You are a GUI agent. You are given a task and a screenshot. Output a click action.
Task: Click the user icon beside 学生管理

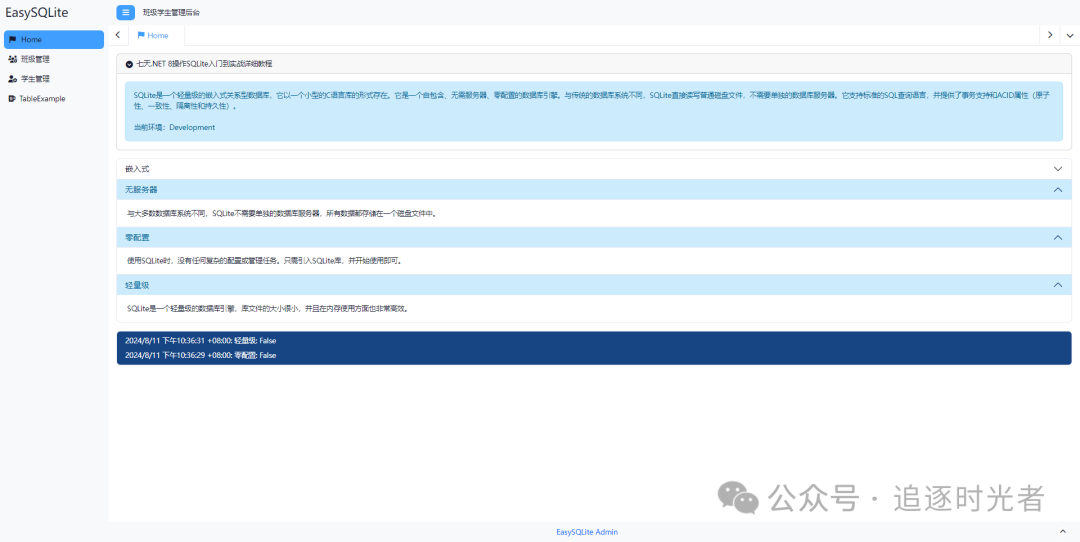12,78
